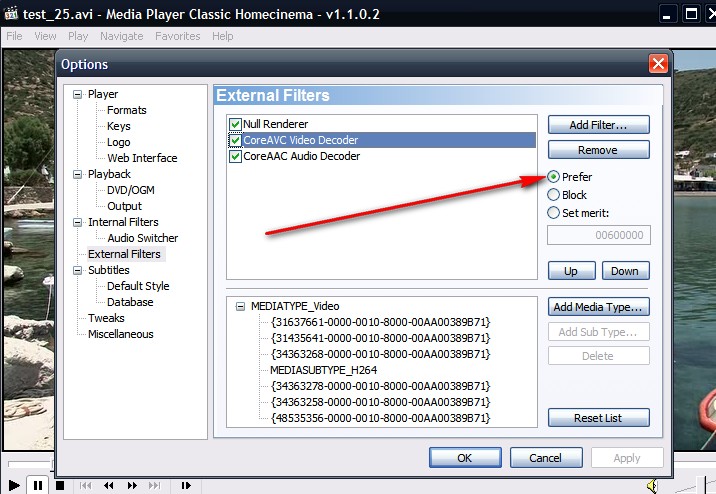The width and height of the screenshot is (716, 494).
Task: Select the MEDIASUBTYPE_H264 entry
Action: click(x=323, y=370)
